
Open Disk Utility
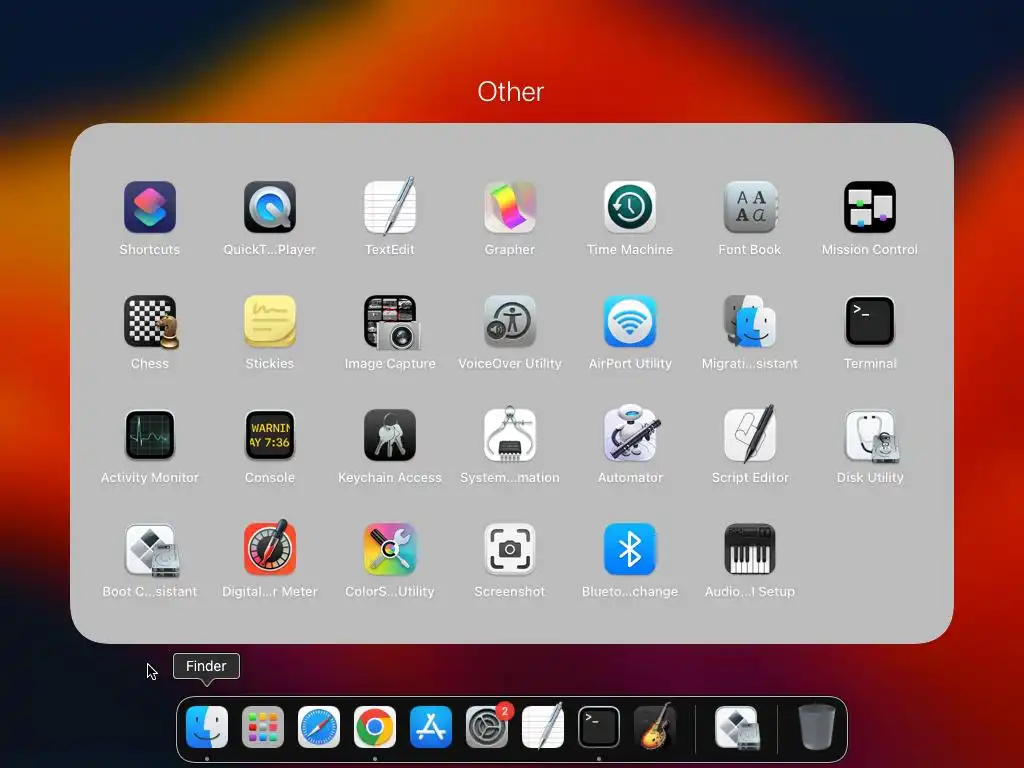click(x=871, y=436)
